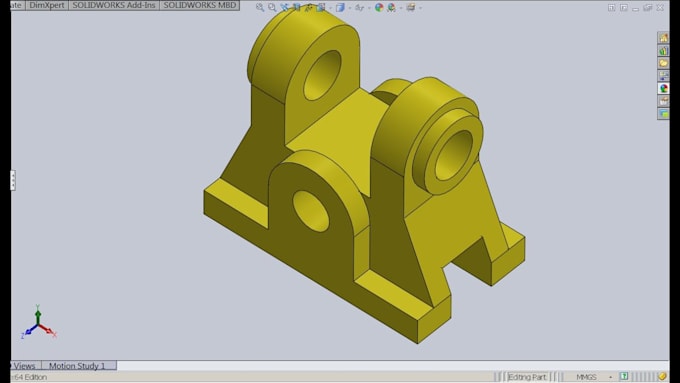Select Appearances, Scenes, Decals pane icon
Screen dimensions: 680x383
pos(663,88)
